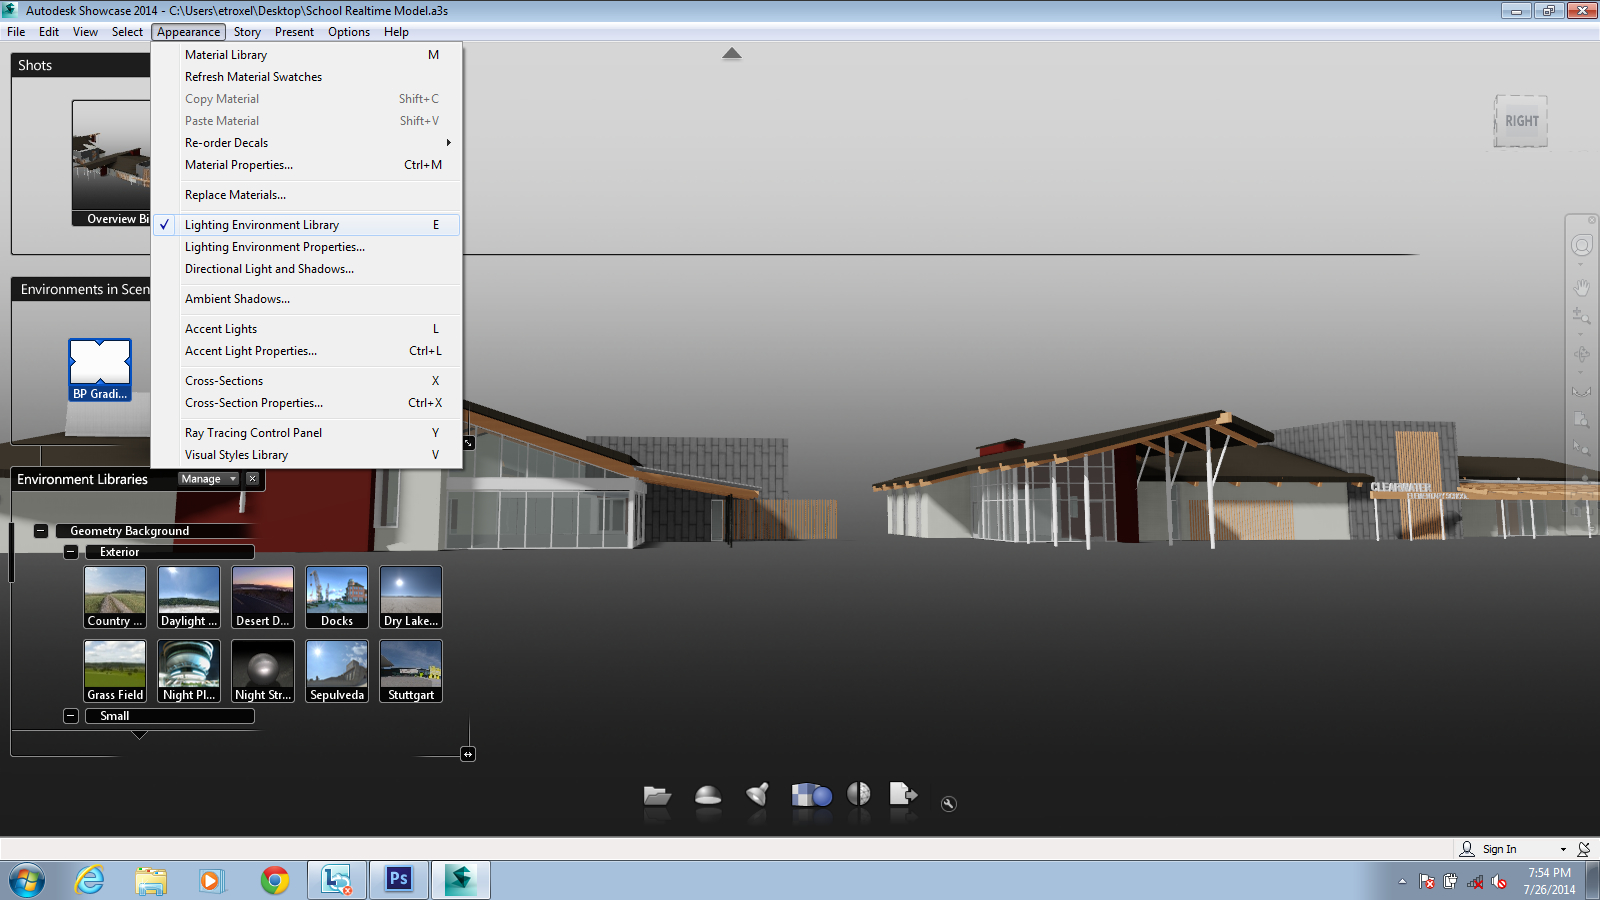
Task: Open settings via the wrench icon
Action: pos(948,802)
